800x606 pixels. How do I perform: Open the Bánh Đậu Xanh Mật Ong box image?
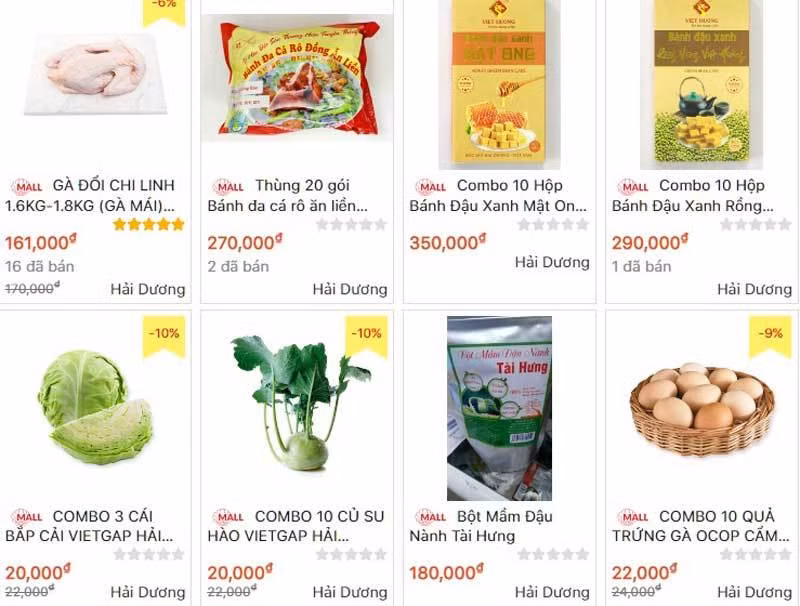pyautogui.click(x=499, y=84)
